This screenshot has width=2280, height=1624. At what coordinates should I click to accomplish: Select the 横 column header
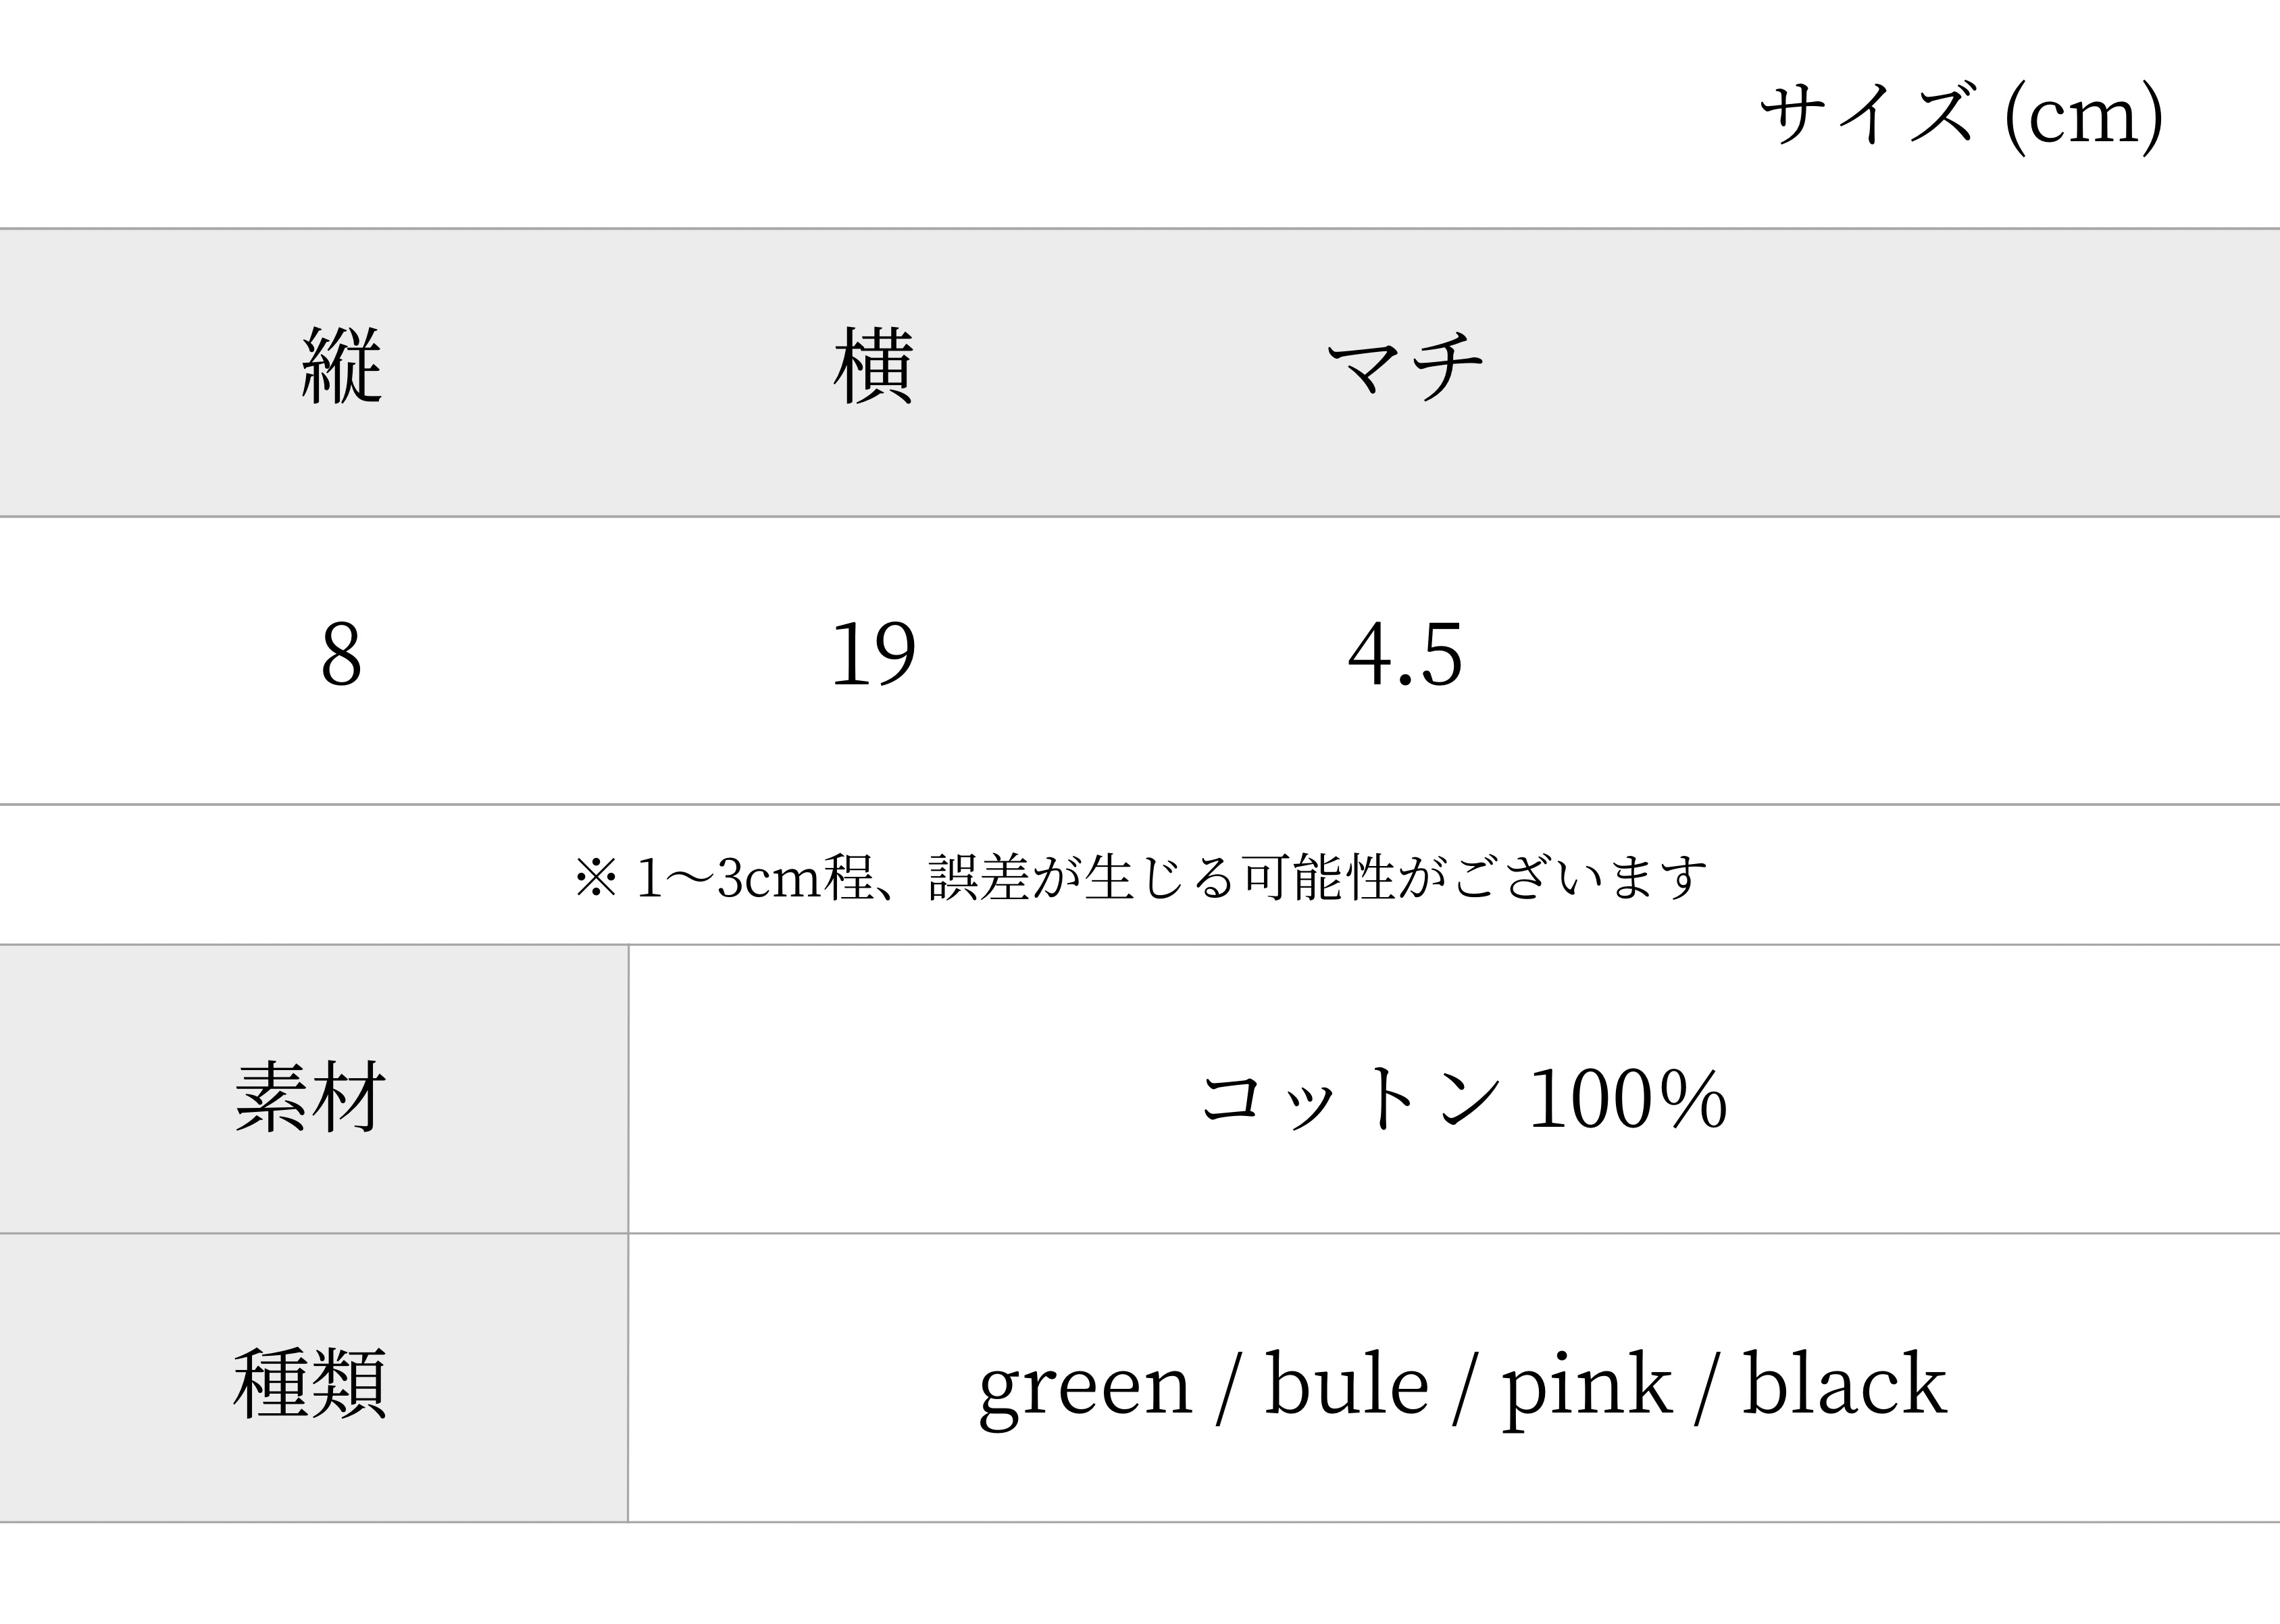click(x=873, y=366)
